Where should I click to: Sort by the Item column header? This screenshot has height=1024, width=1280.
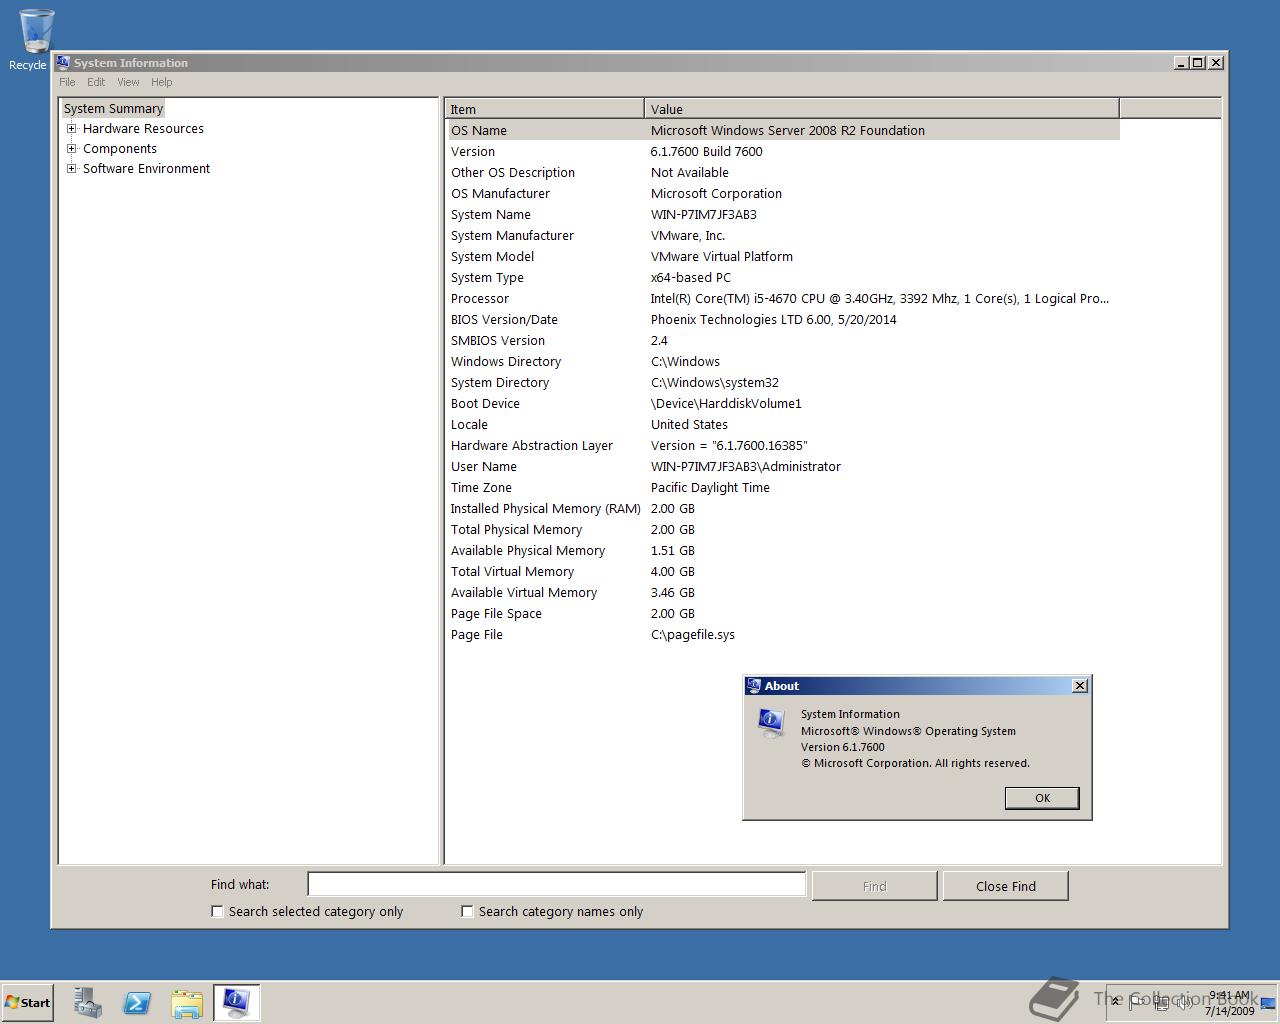pos(545,109)
